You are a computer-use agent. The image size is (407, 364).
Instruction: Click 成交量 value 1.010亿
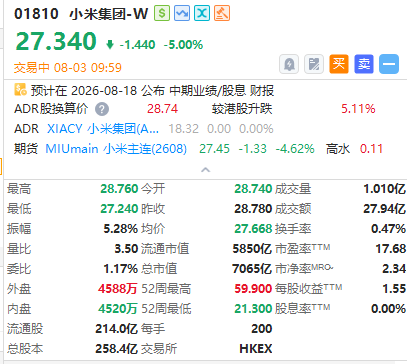(384, 189)
